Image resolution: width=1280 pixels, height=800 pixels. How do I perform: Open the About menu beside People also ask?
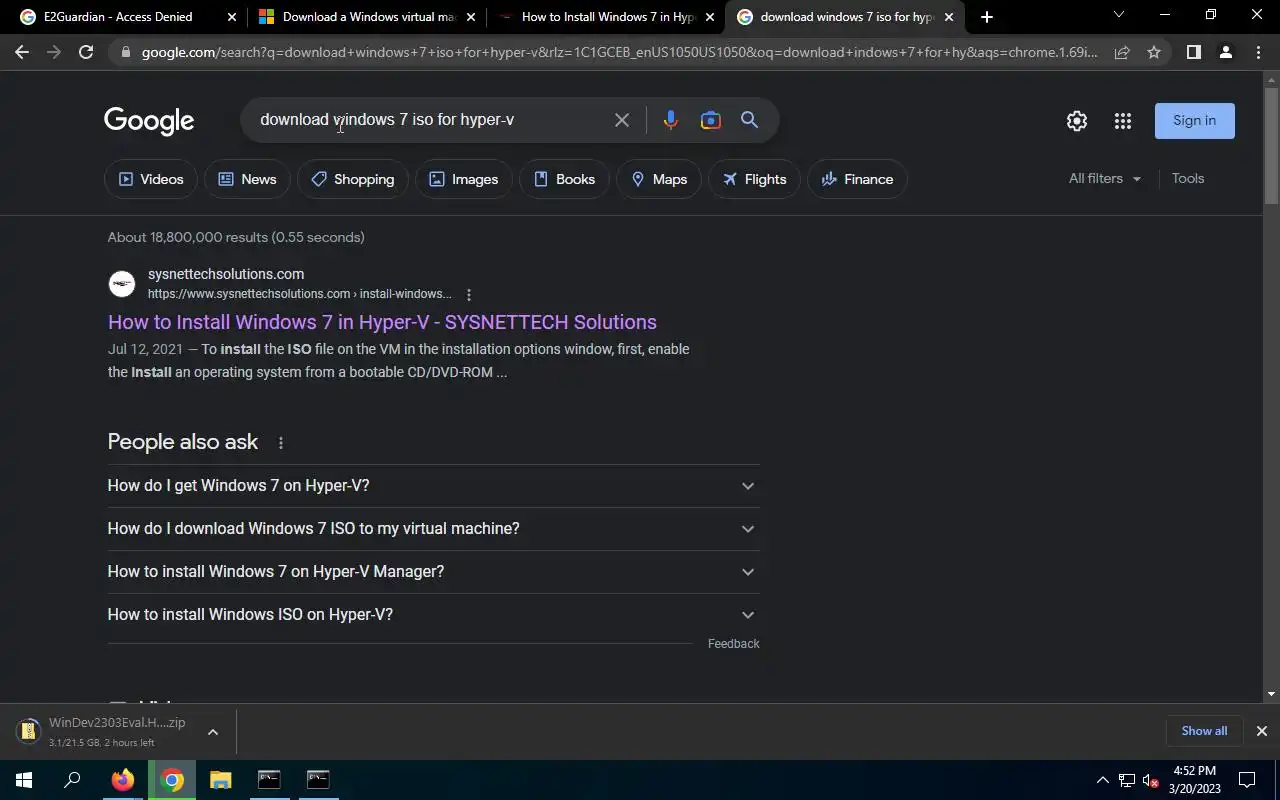coord(281,443)
